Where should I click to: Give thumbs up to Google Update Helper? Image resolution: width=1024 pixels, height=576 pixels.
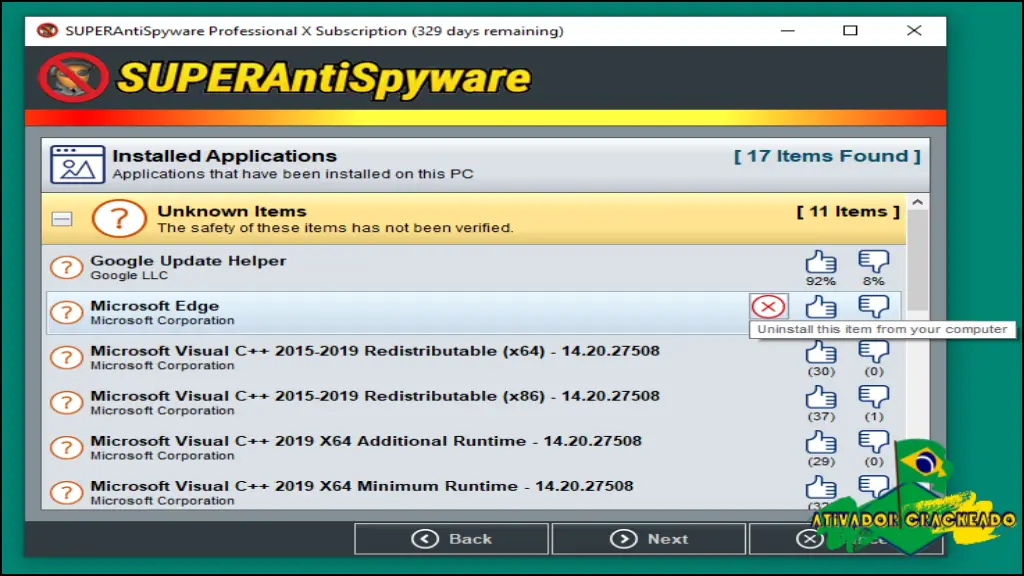click(821, 262)
